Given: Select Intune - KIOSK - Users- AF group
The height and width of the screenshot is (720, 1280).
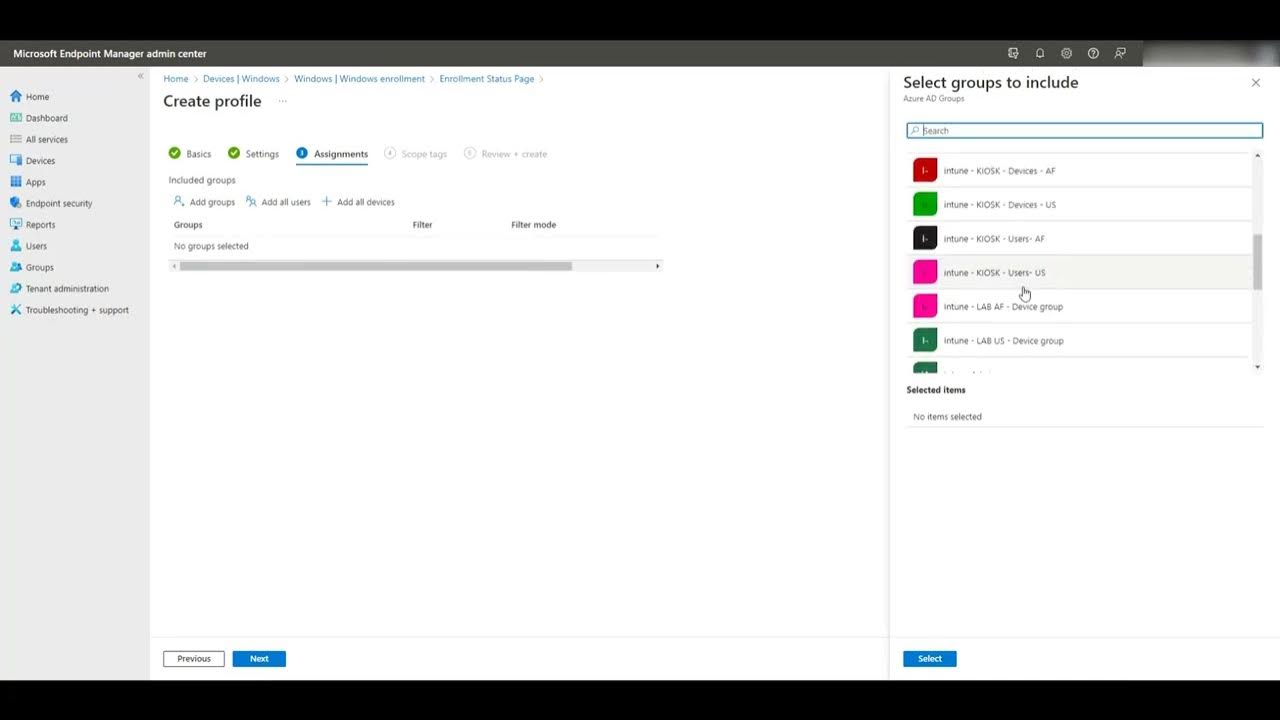Looking at the screenshot, I should tap(1080, 238).
